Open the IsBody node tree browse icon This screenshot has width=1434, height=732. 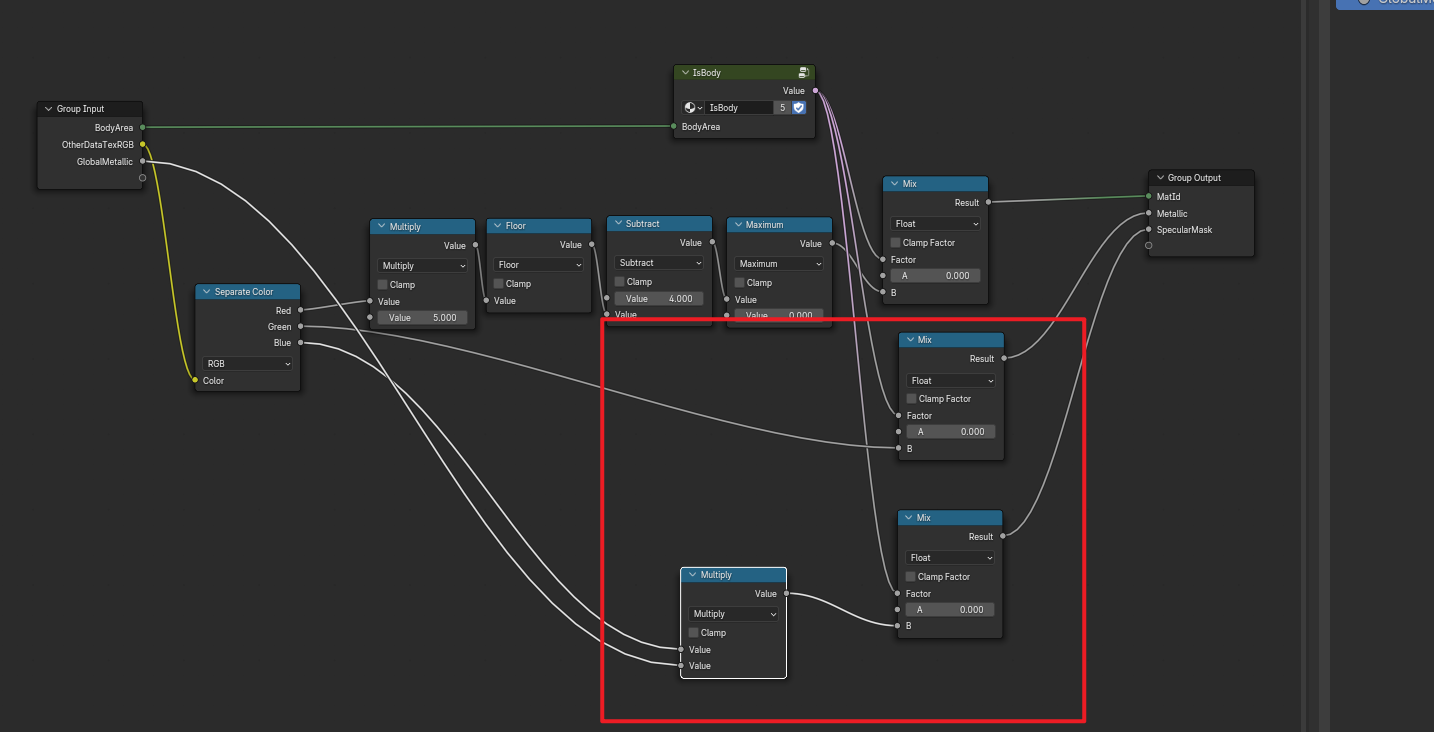click(693, 107)
